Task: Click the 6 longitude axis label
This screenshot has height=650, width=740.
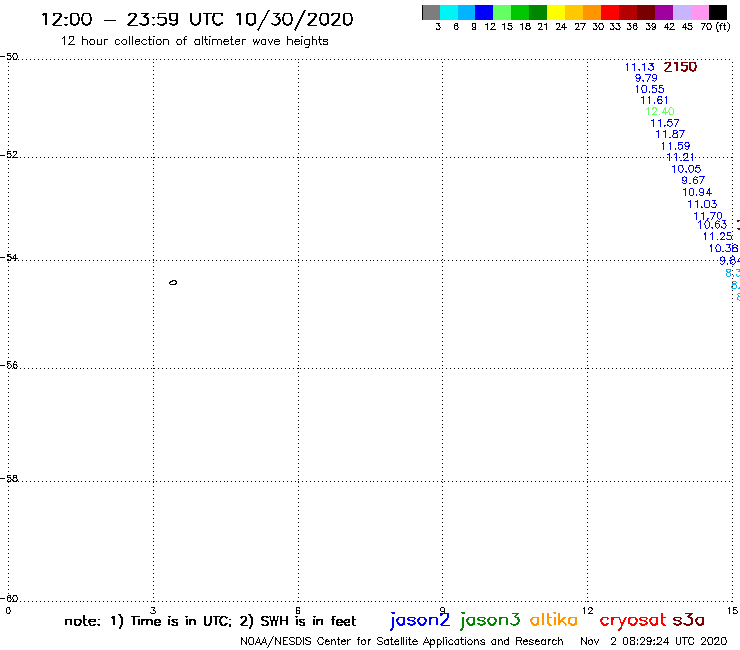Action: click(x=298, y=611)
